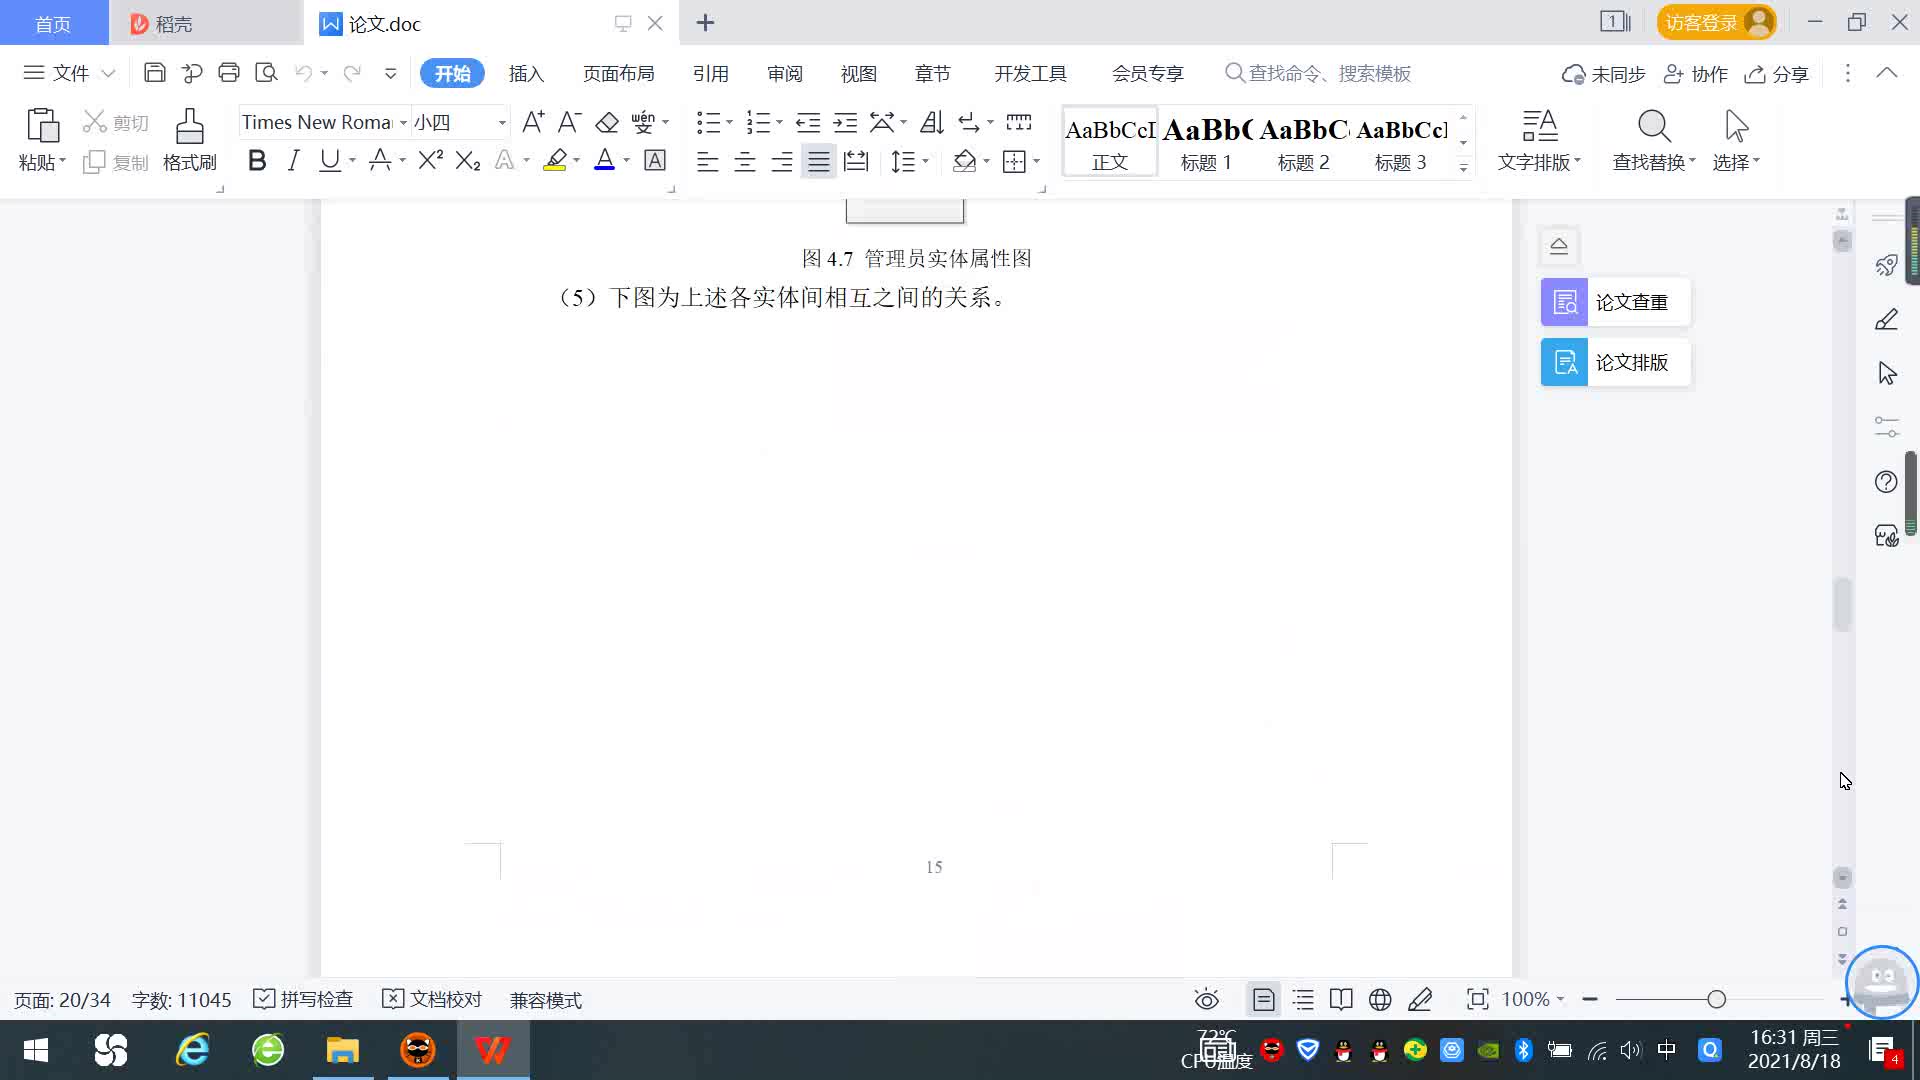Click the zoom slider handle
The width and height of the screenshot is (1920, 1080).
point(1716,1000)
